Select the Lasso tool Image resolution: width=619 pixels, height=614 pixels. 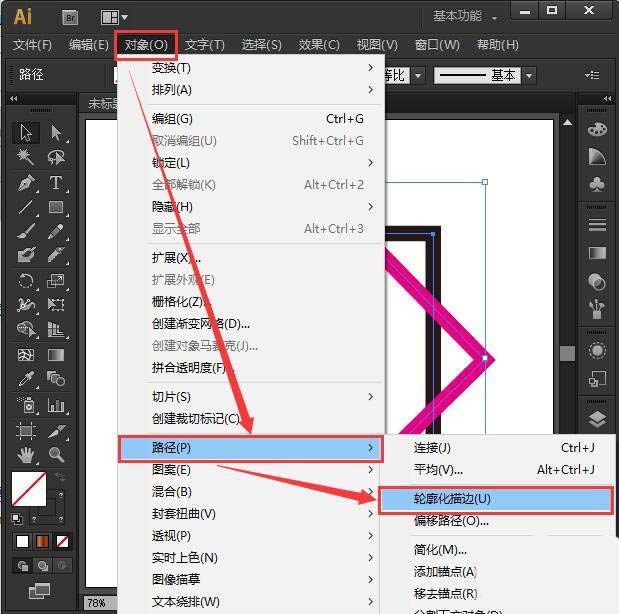click(x=56, y=157)
